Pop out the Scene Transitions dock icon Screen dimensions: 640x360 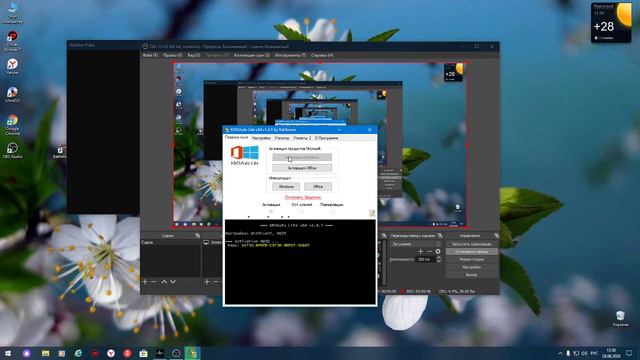coord(440,236)
